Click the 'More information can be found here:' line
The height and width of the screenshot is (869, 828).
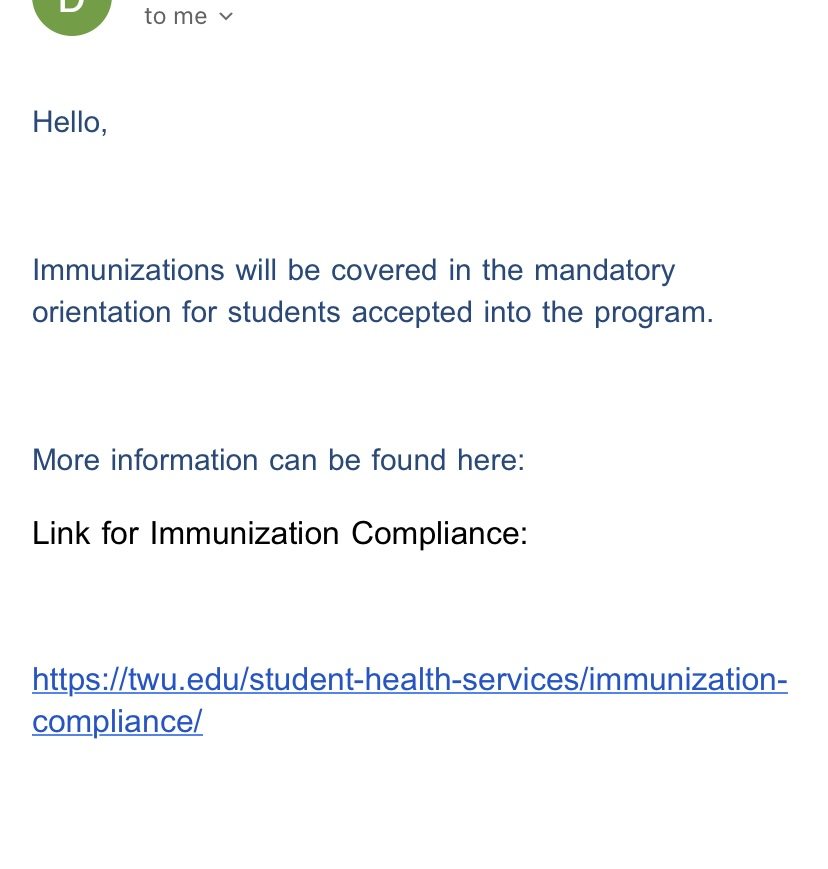point(278,460)
